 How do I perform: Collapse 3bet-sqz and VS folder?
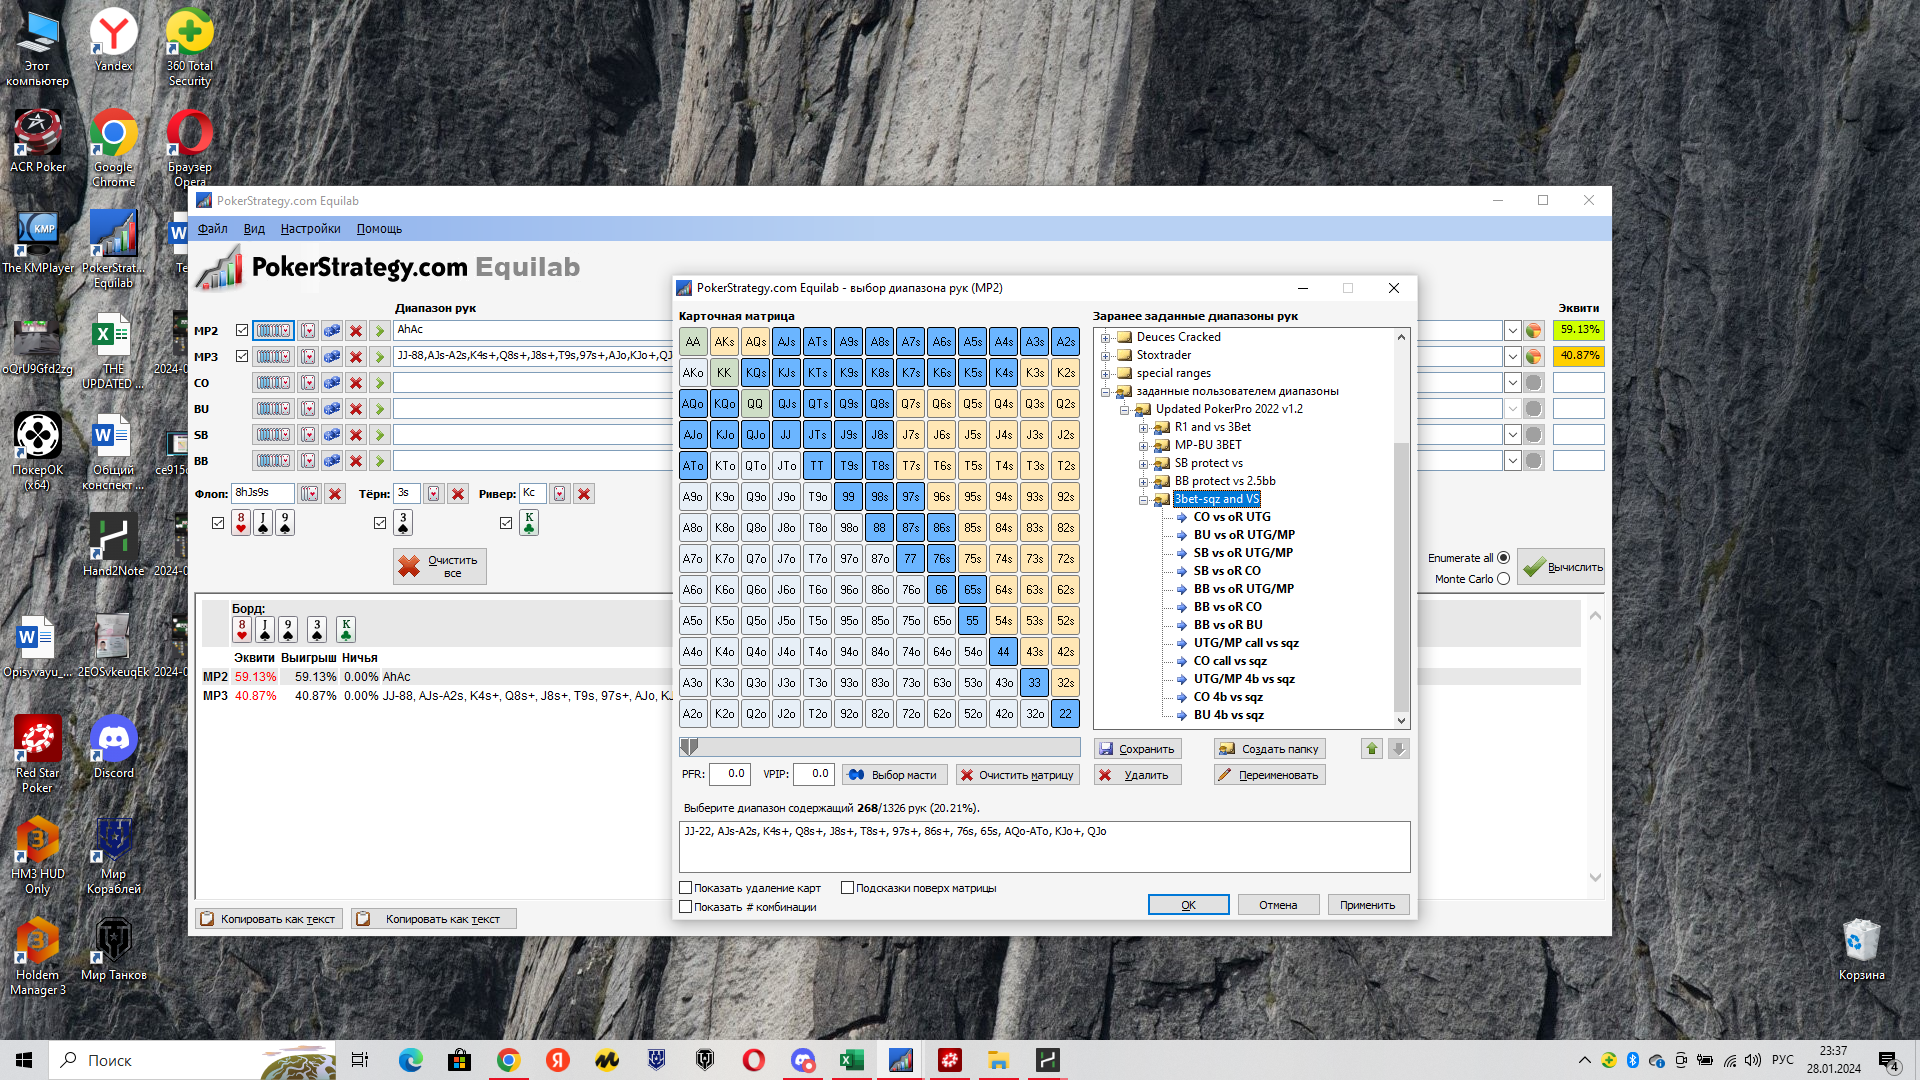(x=1144, y=500)
